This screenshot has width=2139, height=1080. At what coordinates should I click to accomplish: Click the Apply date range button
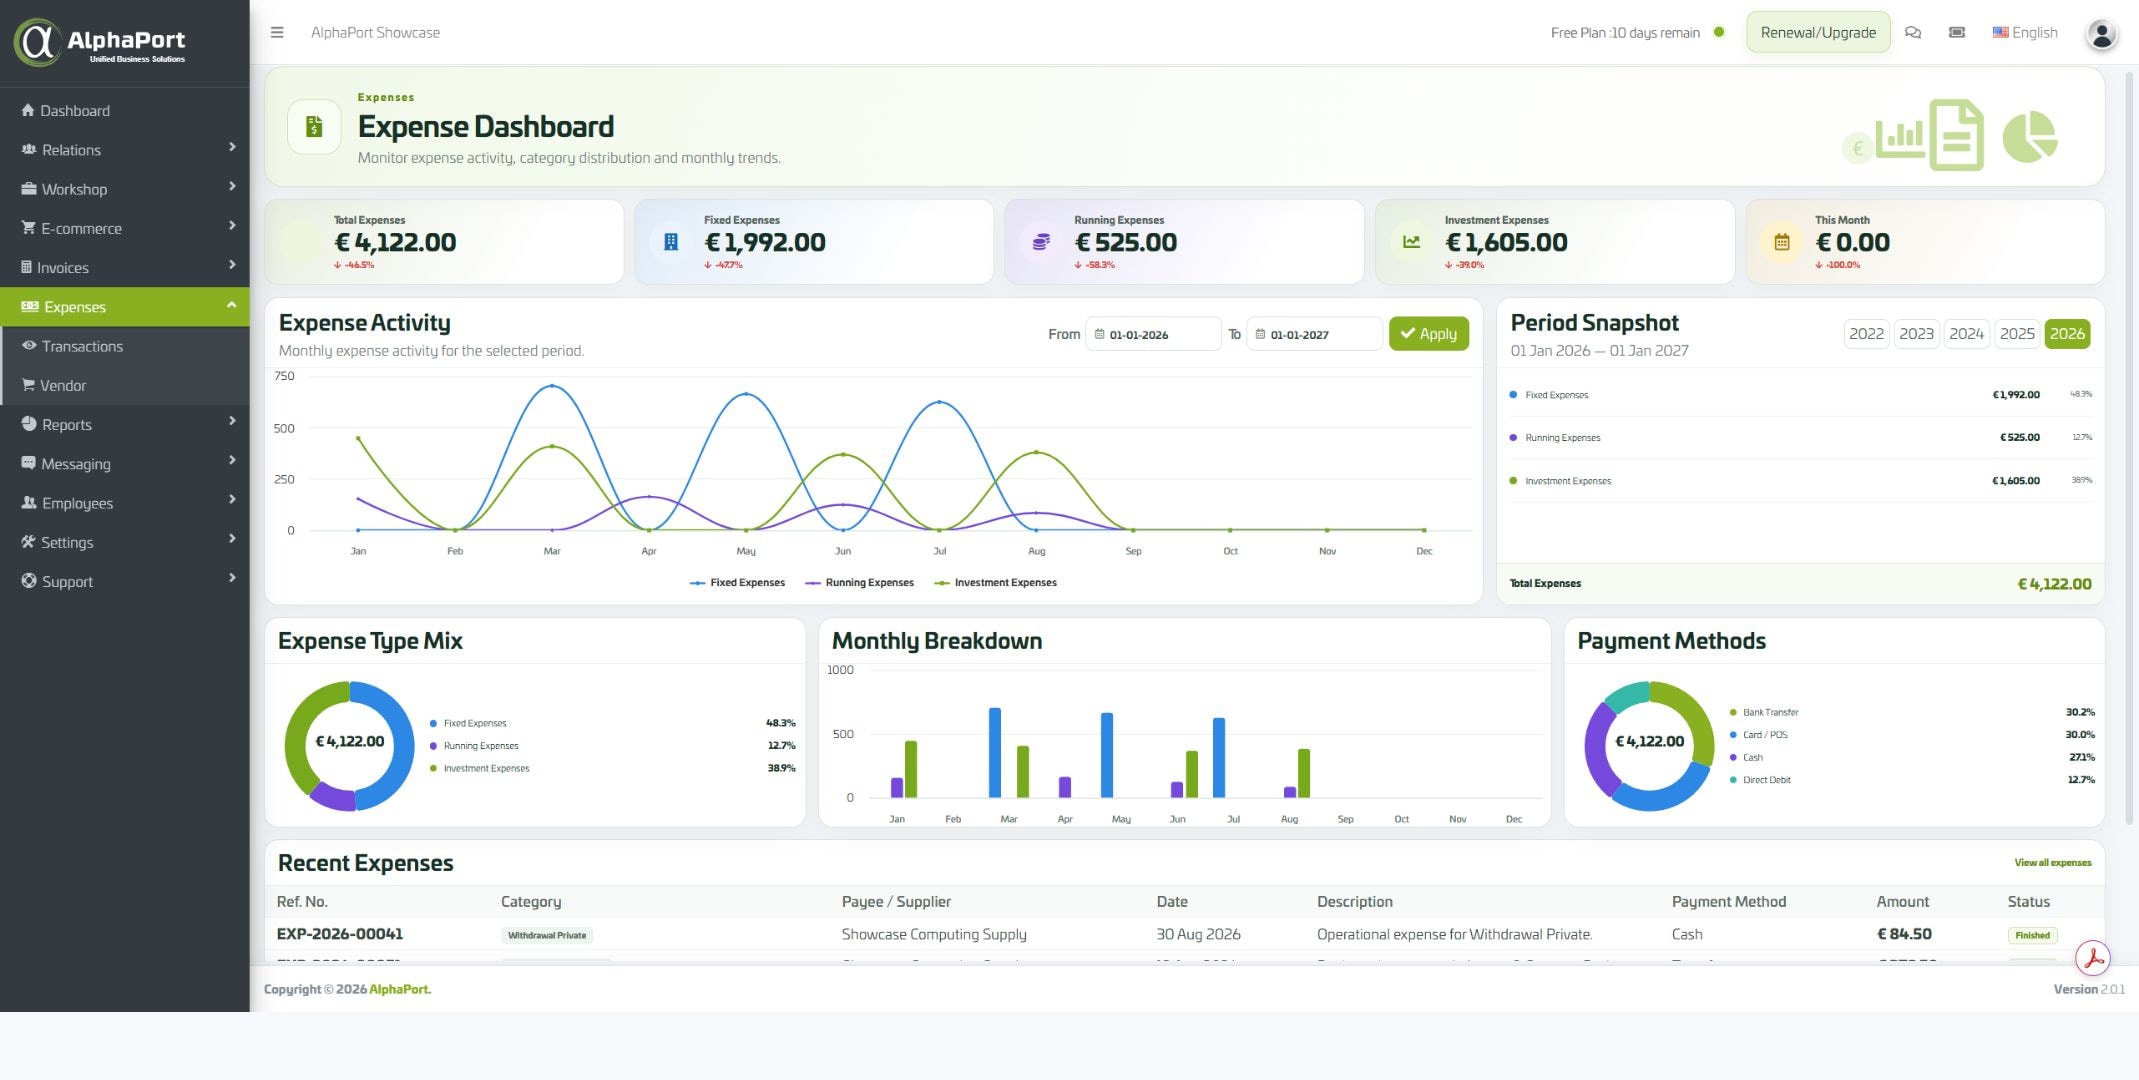(x=1428, y=334)
